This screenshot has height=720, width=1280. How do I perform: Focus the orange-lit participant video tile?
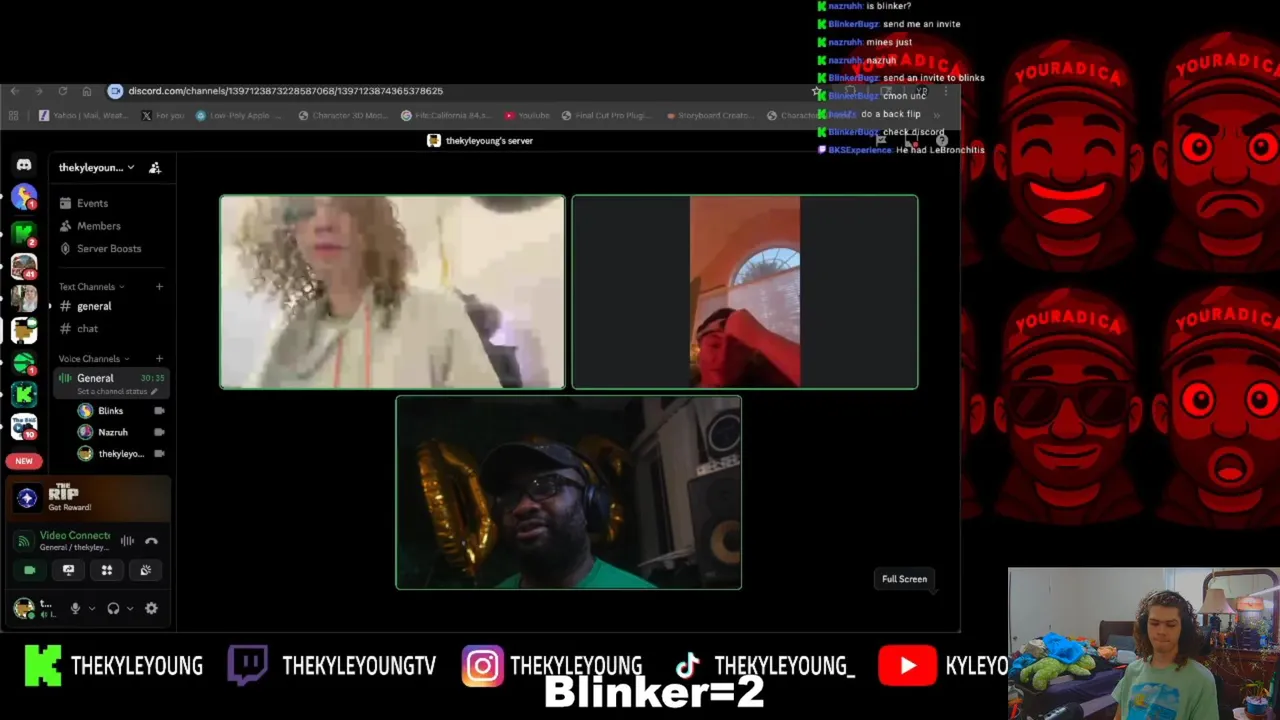tap(744, 292)
